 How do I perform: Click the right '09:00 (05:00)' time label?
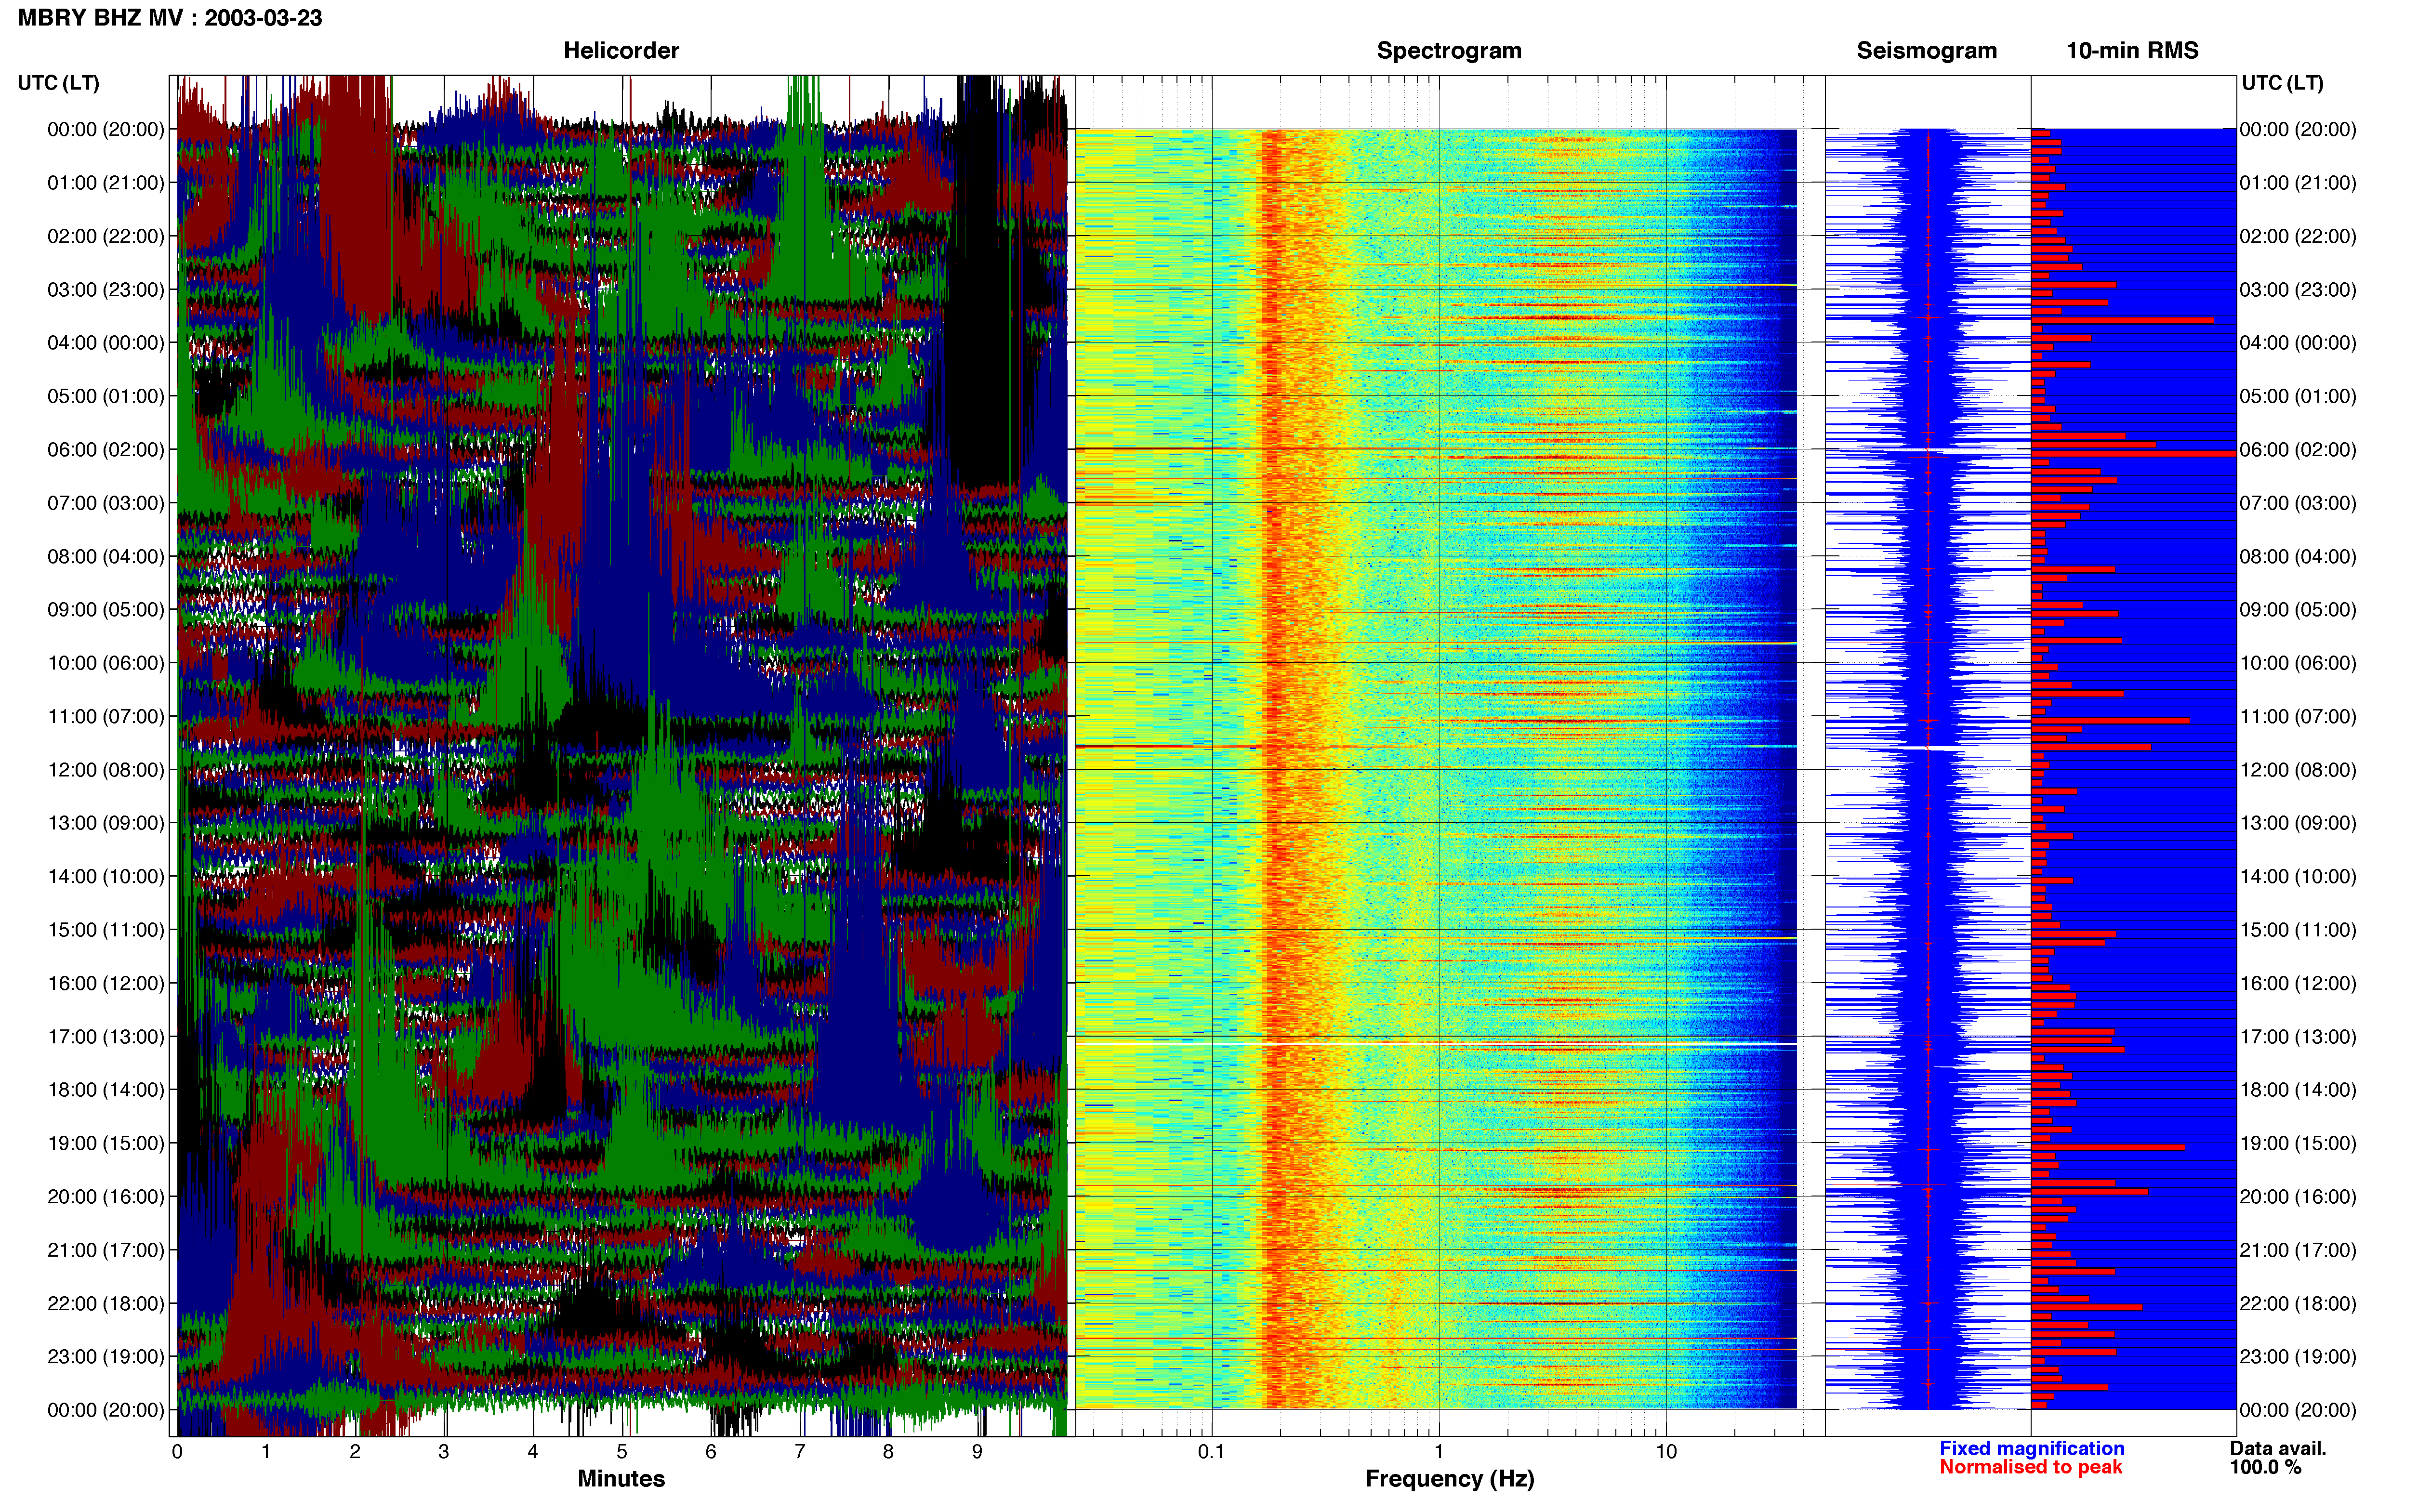pos(2298,610)
